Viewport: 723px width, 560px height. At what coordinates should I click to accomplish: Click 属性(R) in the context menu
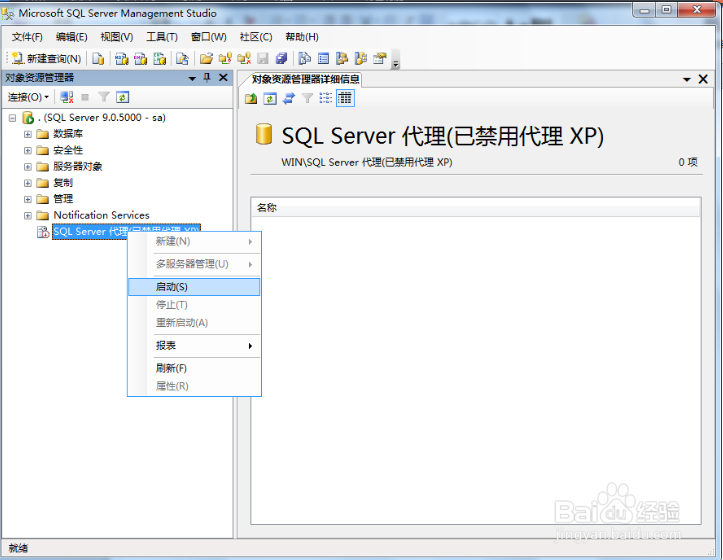coord(194,386)
